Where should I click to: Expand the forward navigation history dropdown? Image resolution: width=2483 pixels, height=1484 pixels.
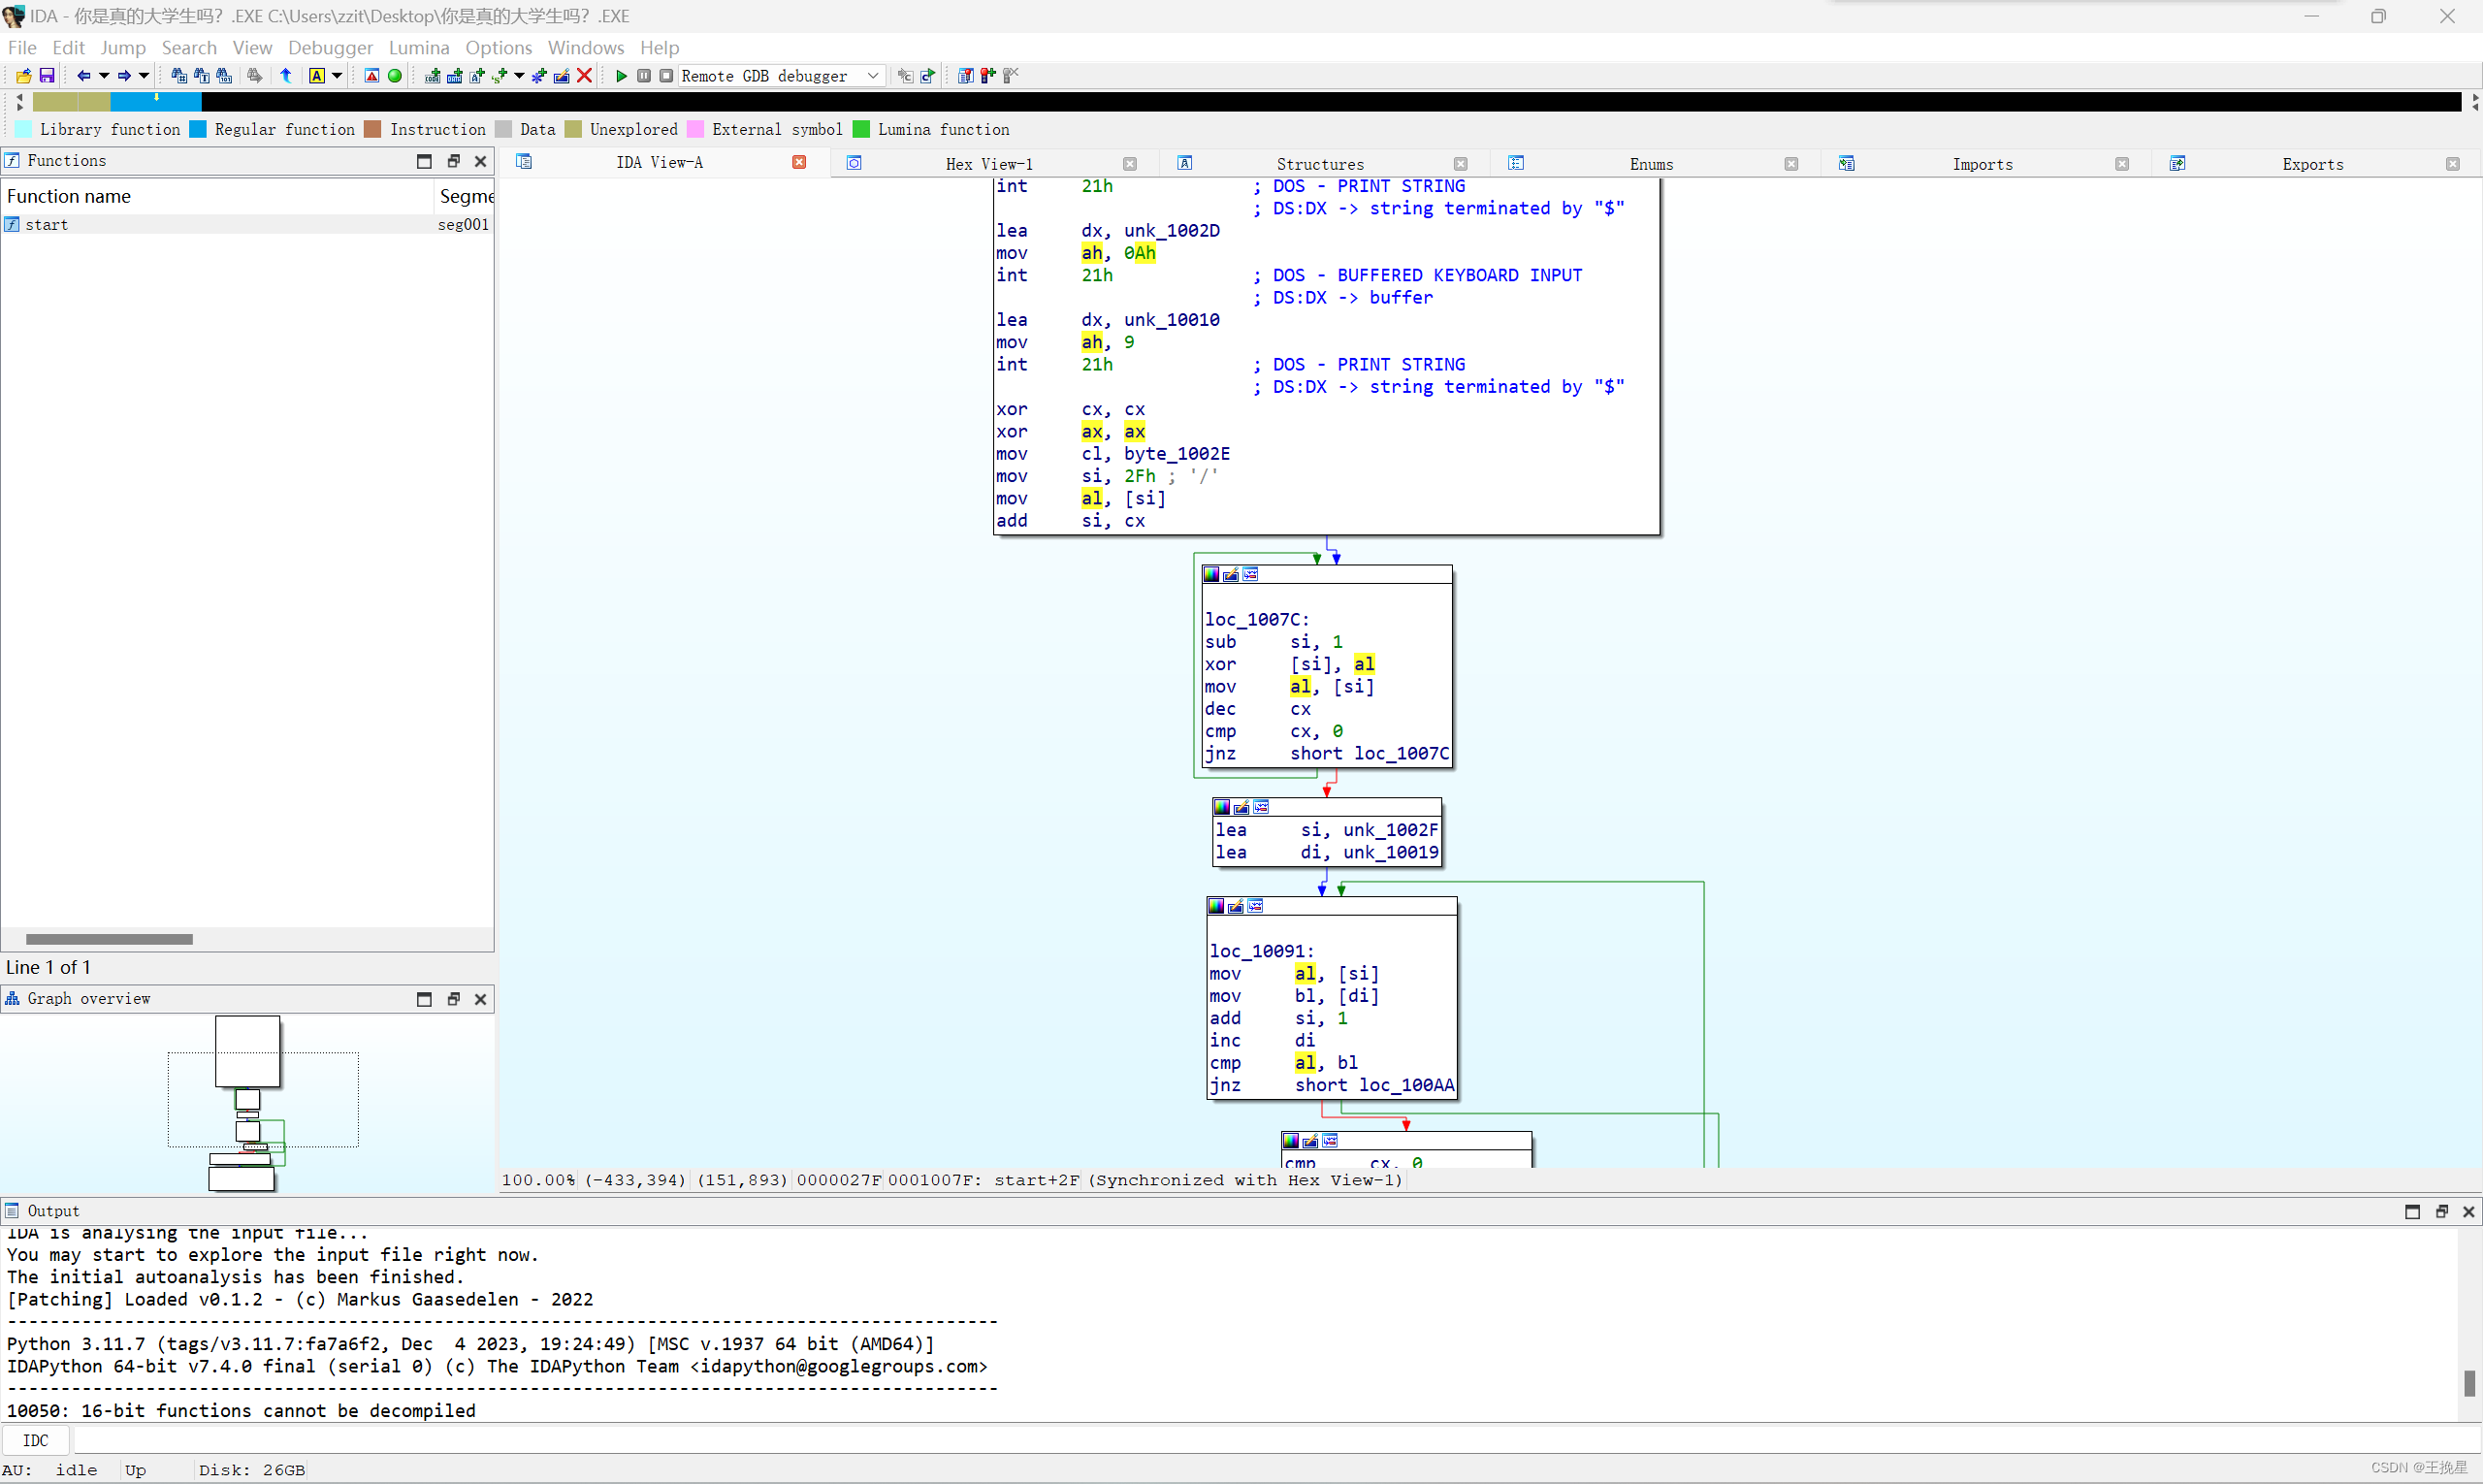144,76
